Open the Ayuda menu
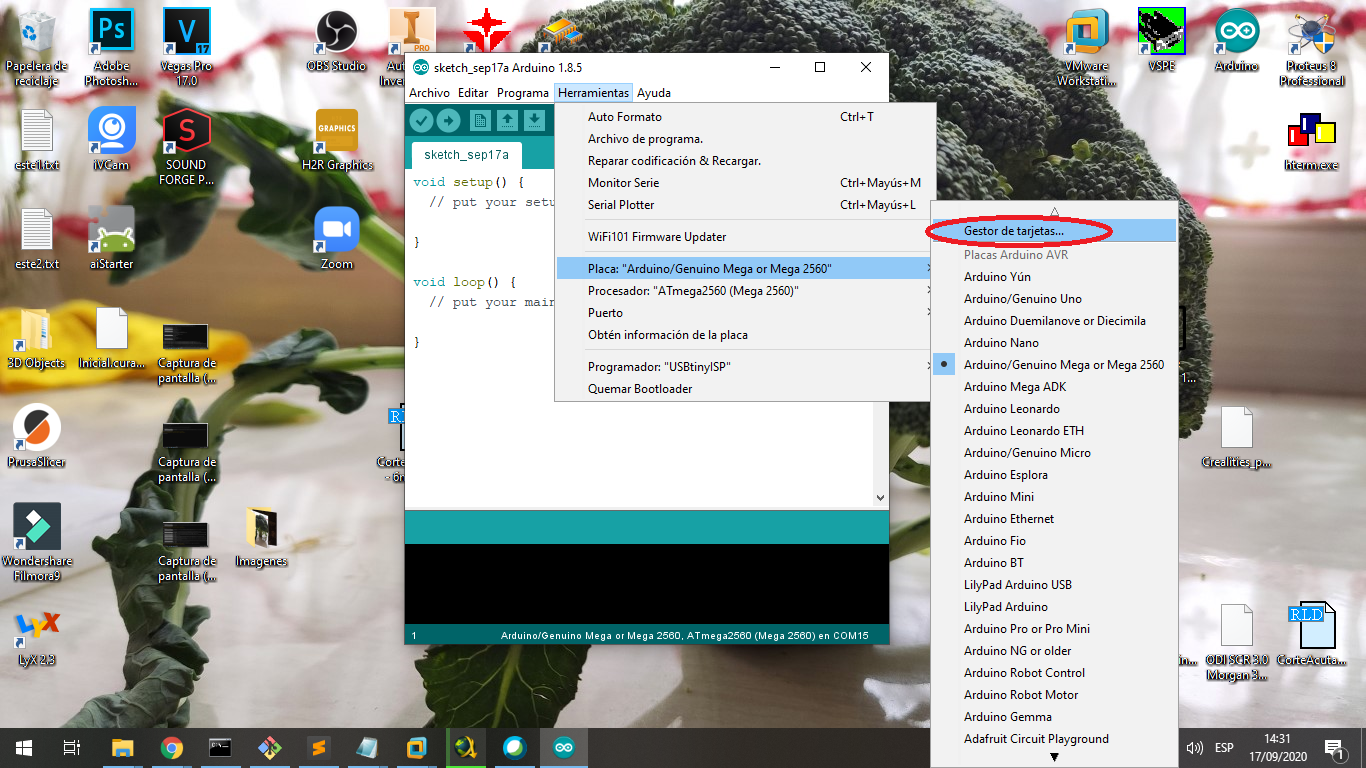This screenshot has width=1366, height=768. 654,93
